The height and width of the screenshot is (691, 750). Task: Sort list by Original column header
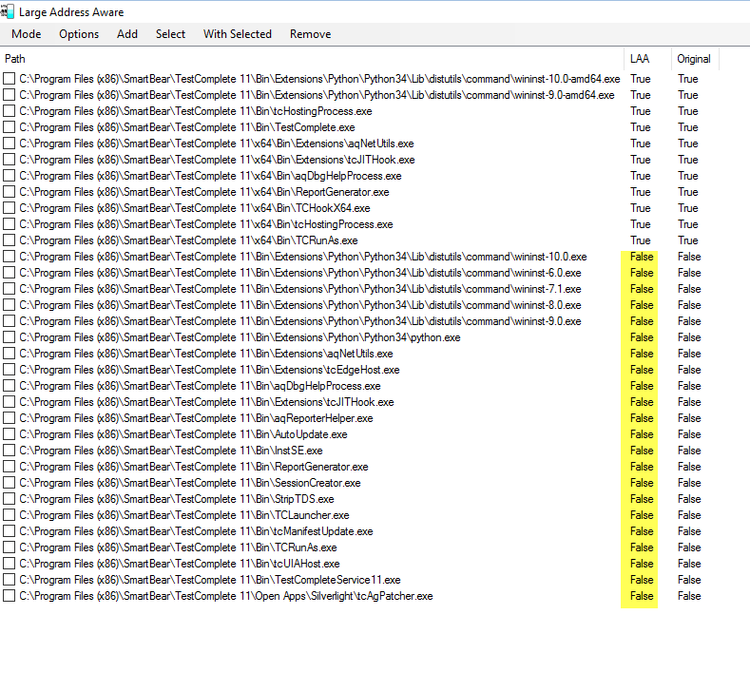[693, 59]
